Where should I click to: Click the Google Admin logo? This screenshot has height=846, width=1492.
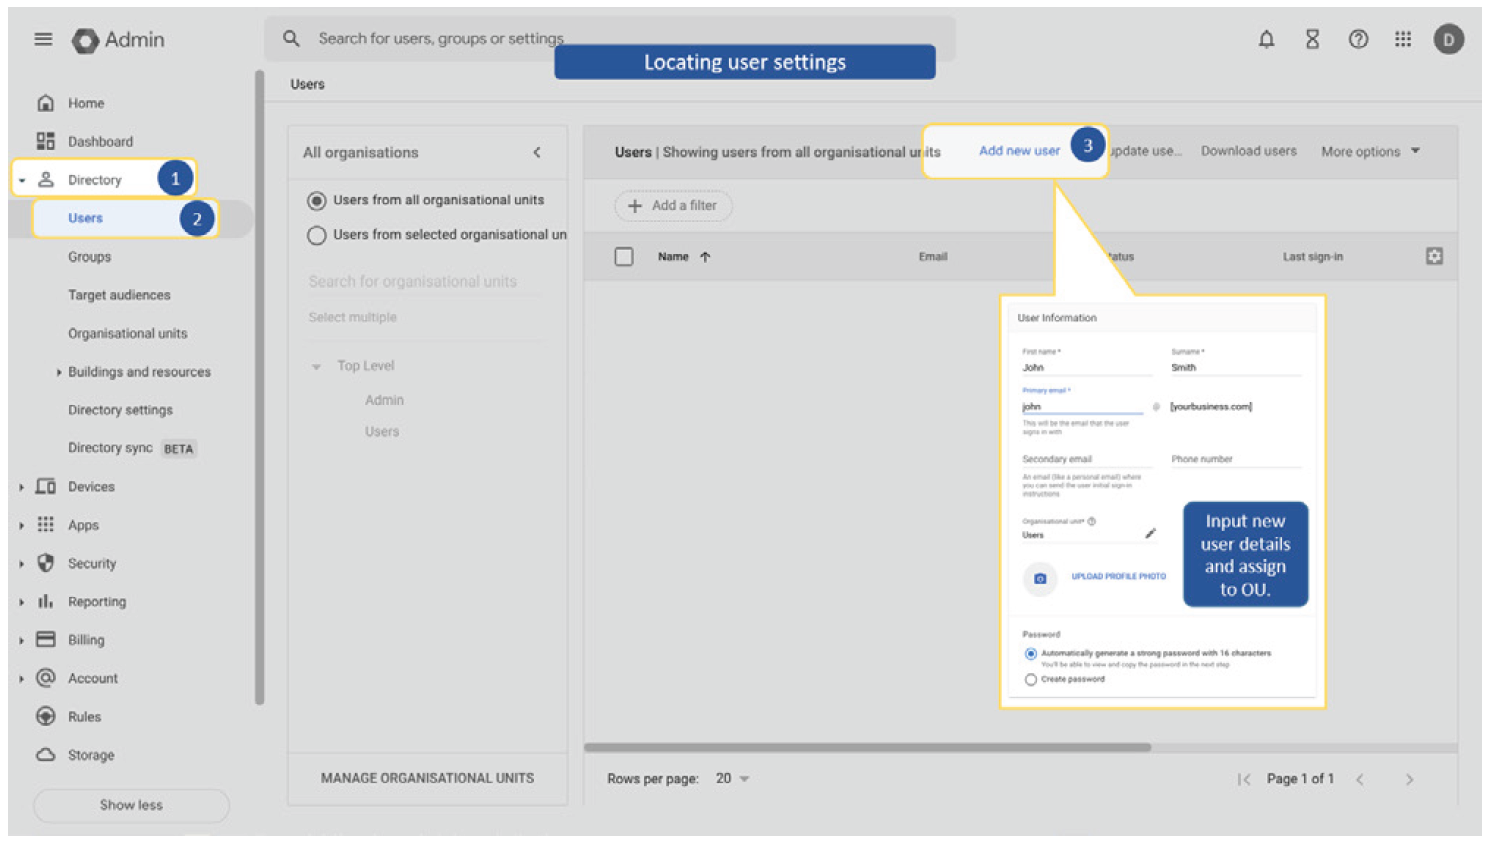(x=118, y=40)
